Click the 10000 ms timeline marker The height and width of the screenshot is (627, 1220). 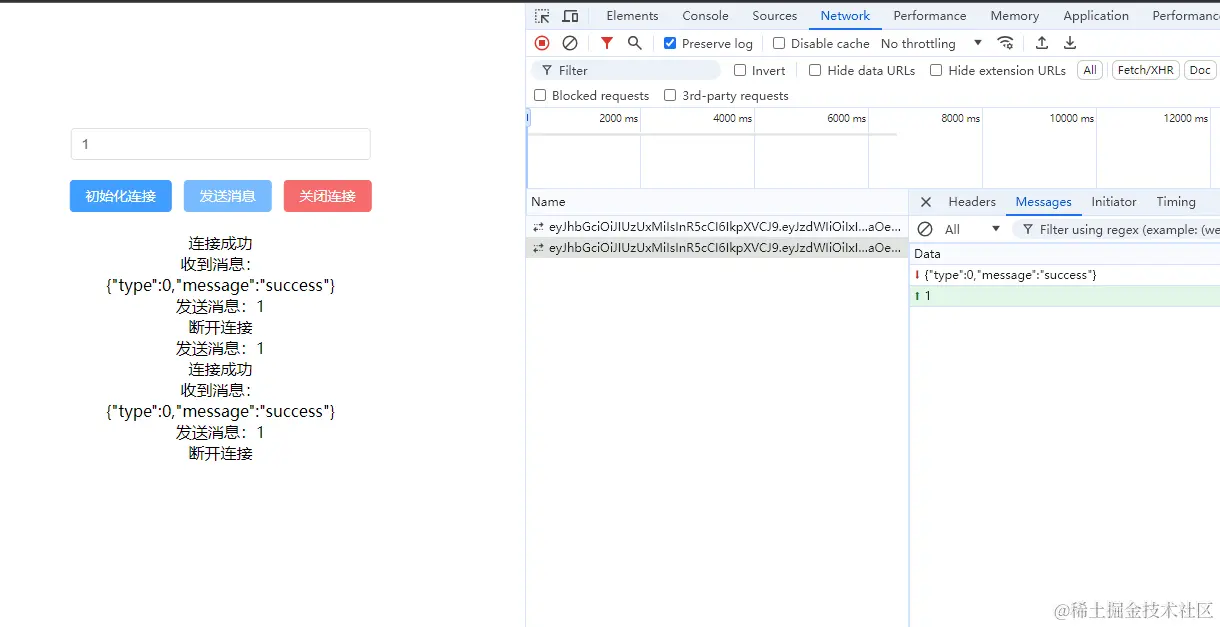pyautogui.click(x=1071, y=118)
